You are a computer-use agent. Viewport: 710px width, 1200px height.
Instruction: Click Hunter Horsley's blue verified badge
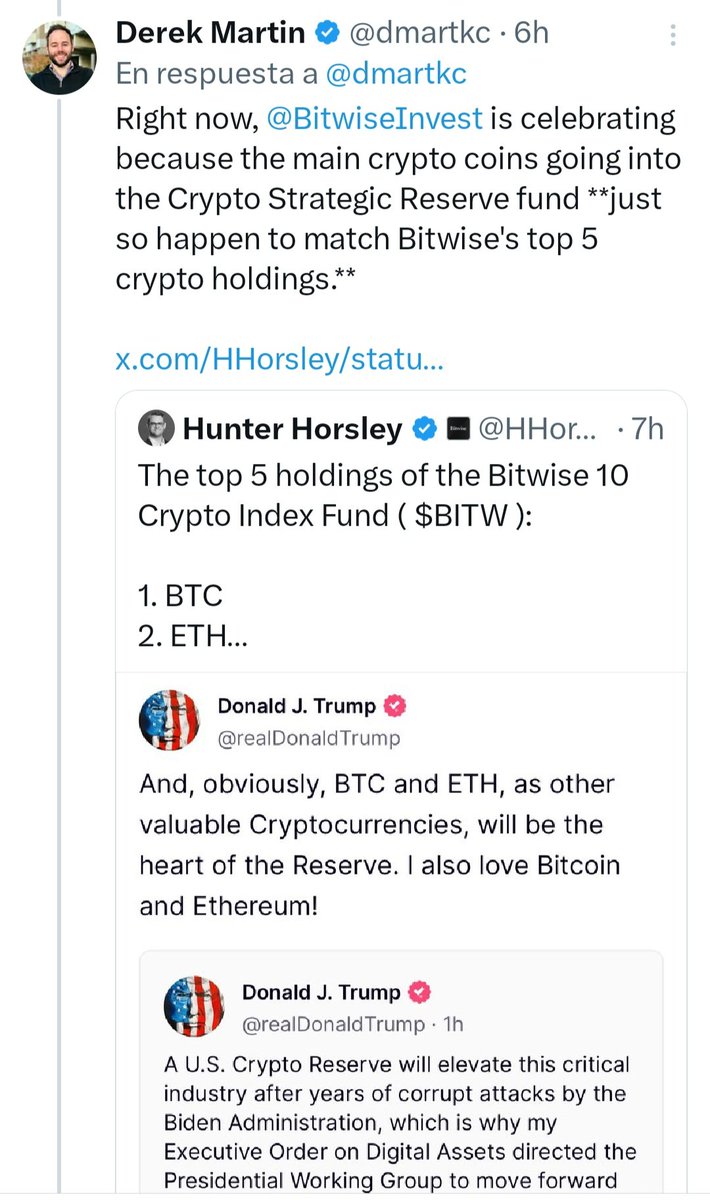click(425, 430)
